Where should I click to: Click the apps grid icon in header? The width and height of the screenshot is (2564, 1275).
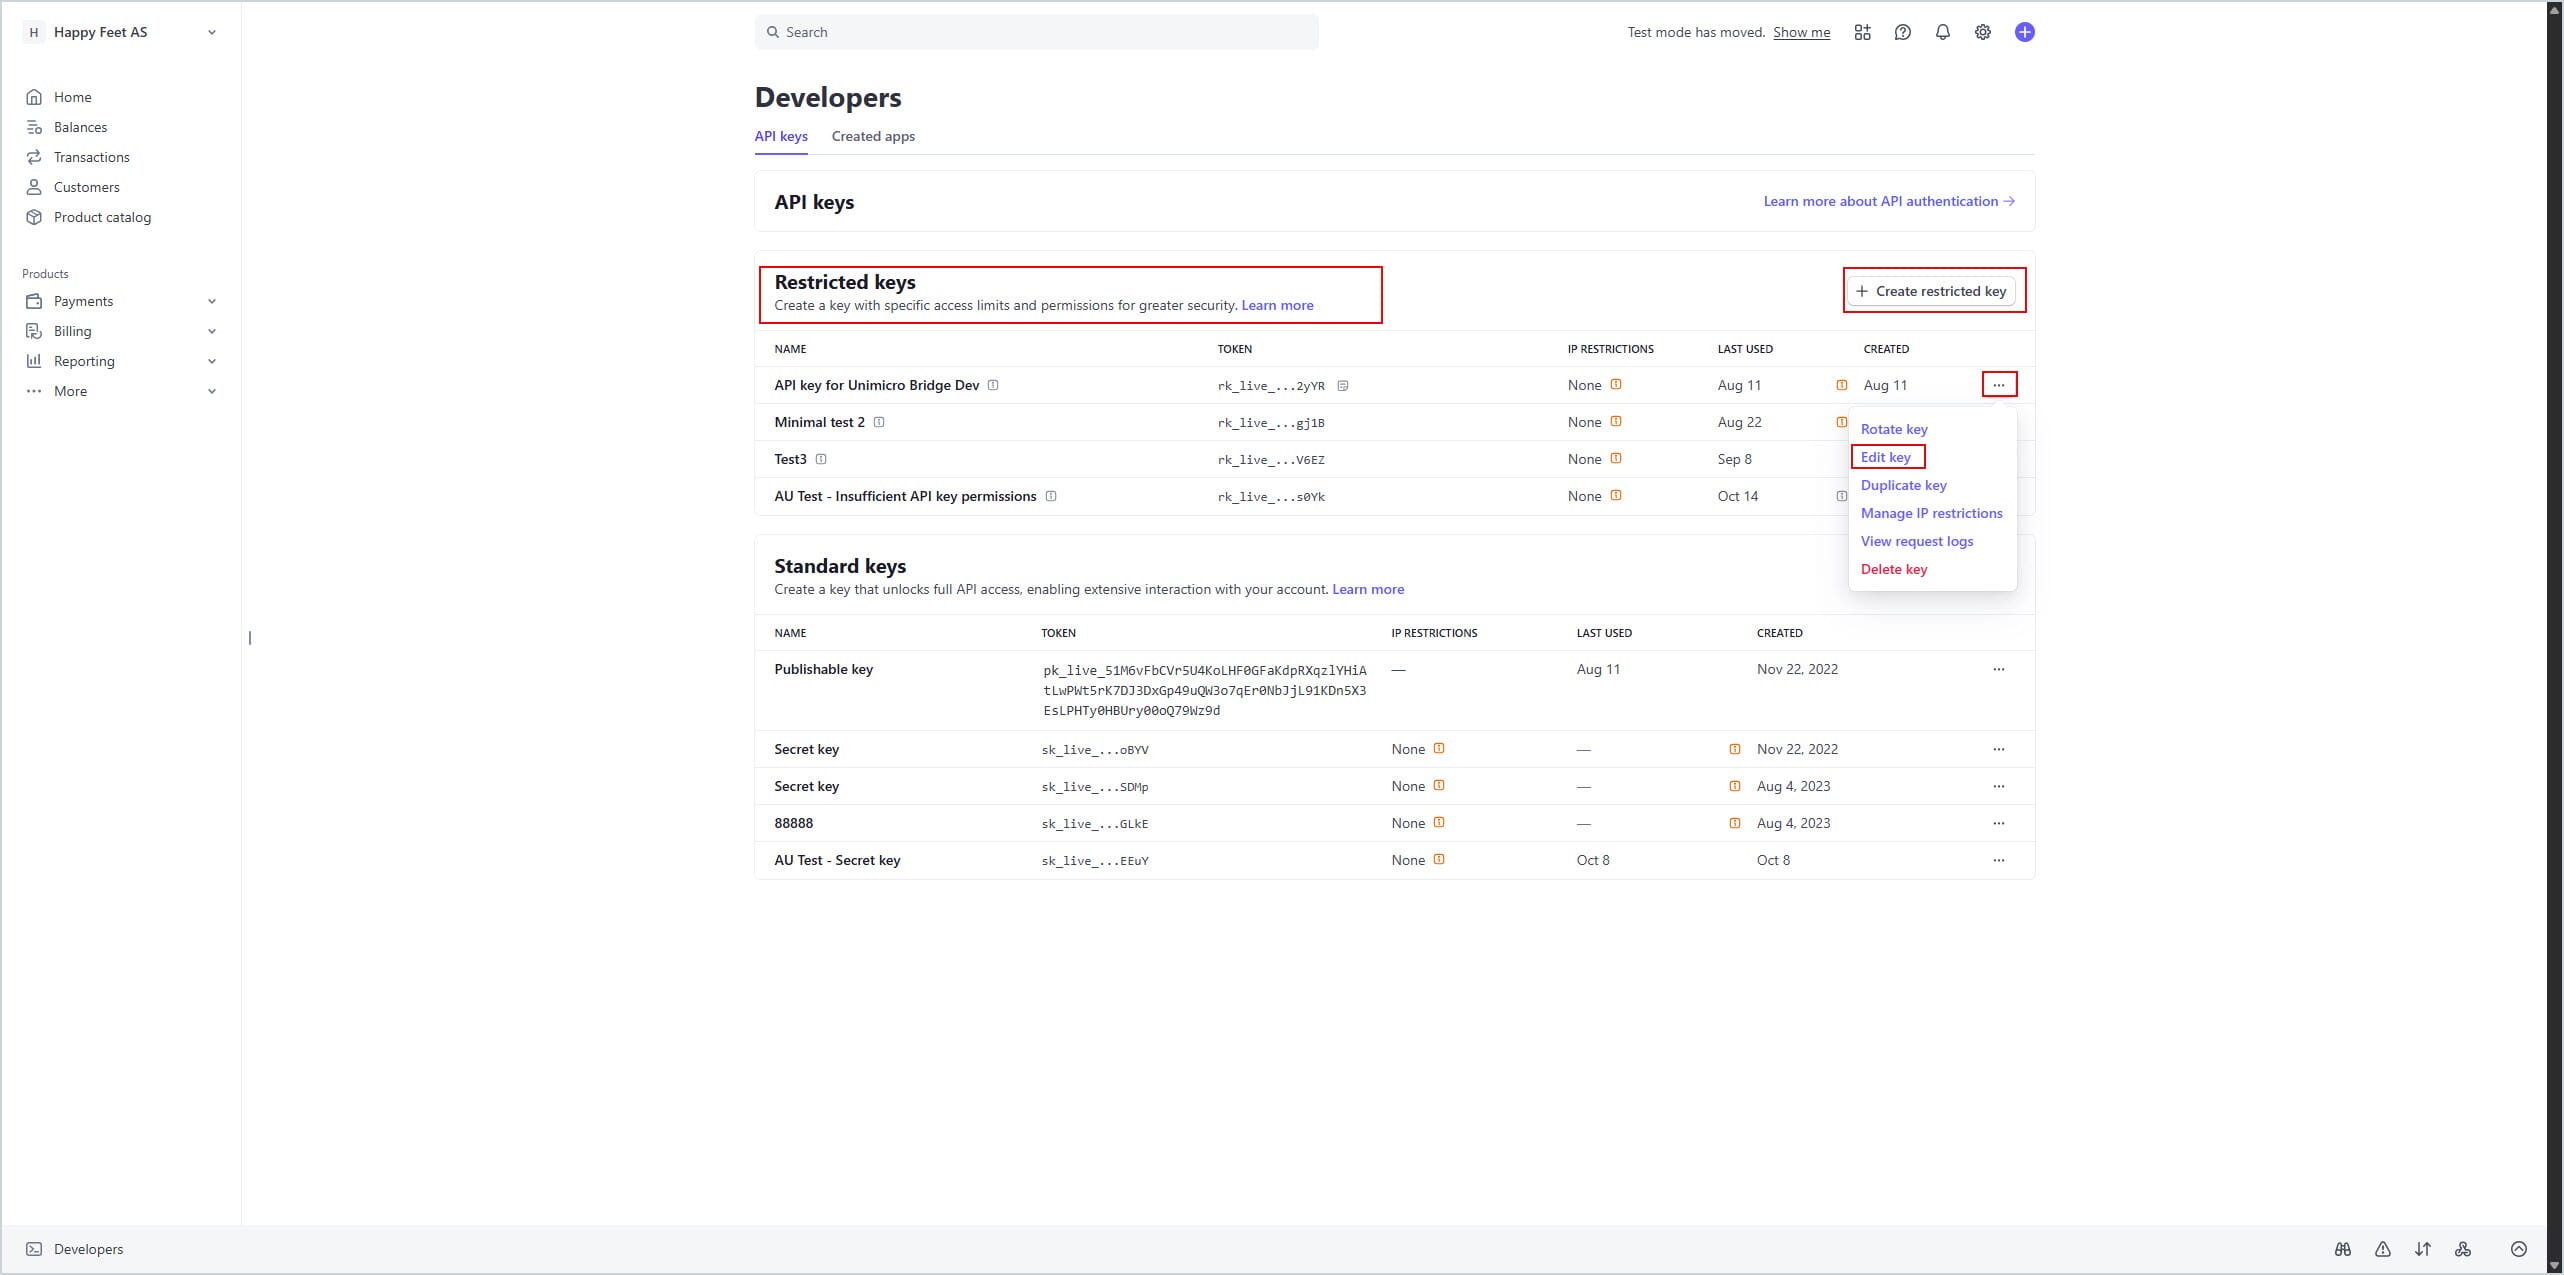[x=1862, y=32]
